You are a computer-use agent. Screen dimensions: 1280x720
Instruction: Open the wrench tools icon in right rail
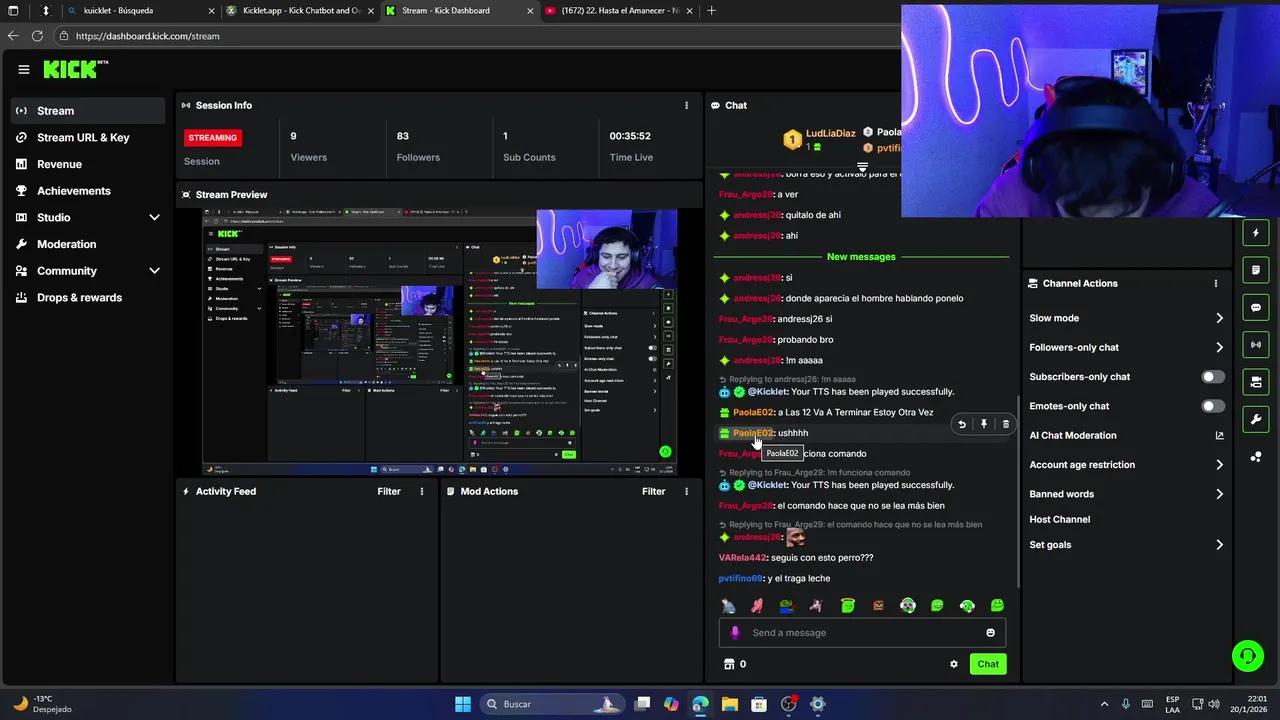pos(1256,419)
